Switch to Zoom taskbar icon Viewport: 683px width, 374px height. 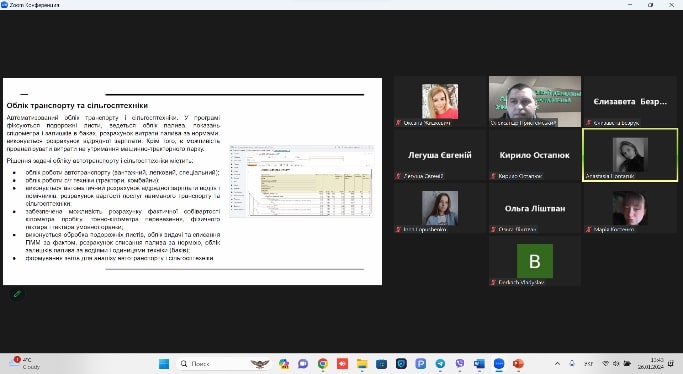[499, 364]
